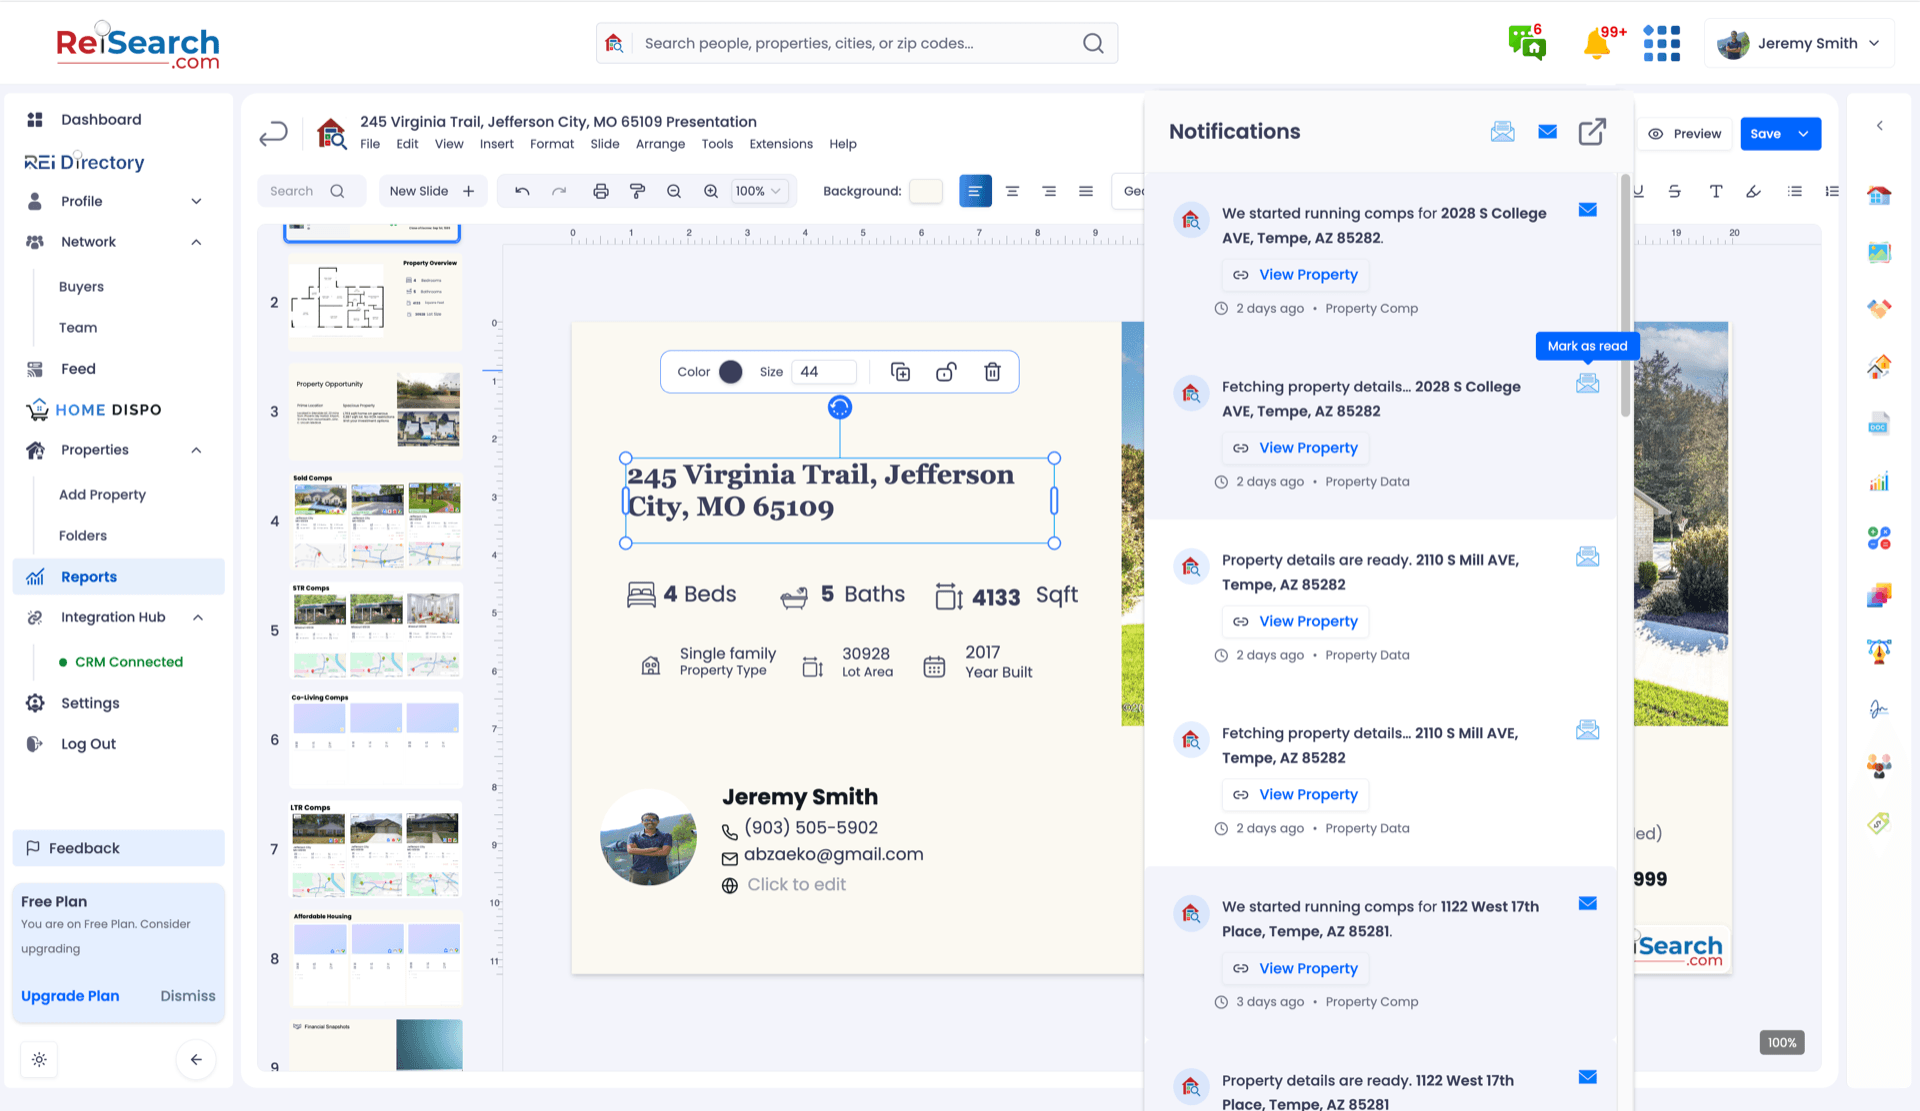The width and height of the screenshot is (1920, 1111).
Task: Open the bar chart icon in right sidebar
Action: pyautogui.click(x=1879, y=482)
